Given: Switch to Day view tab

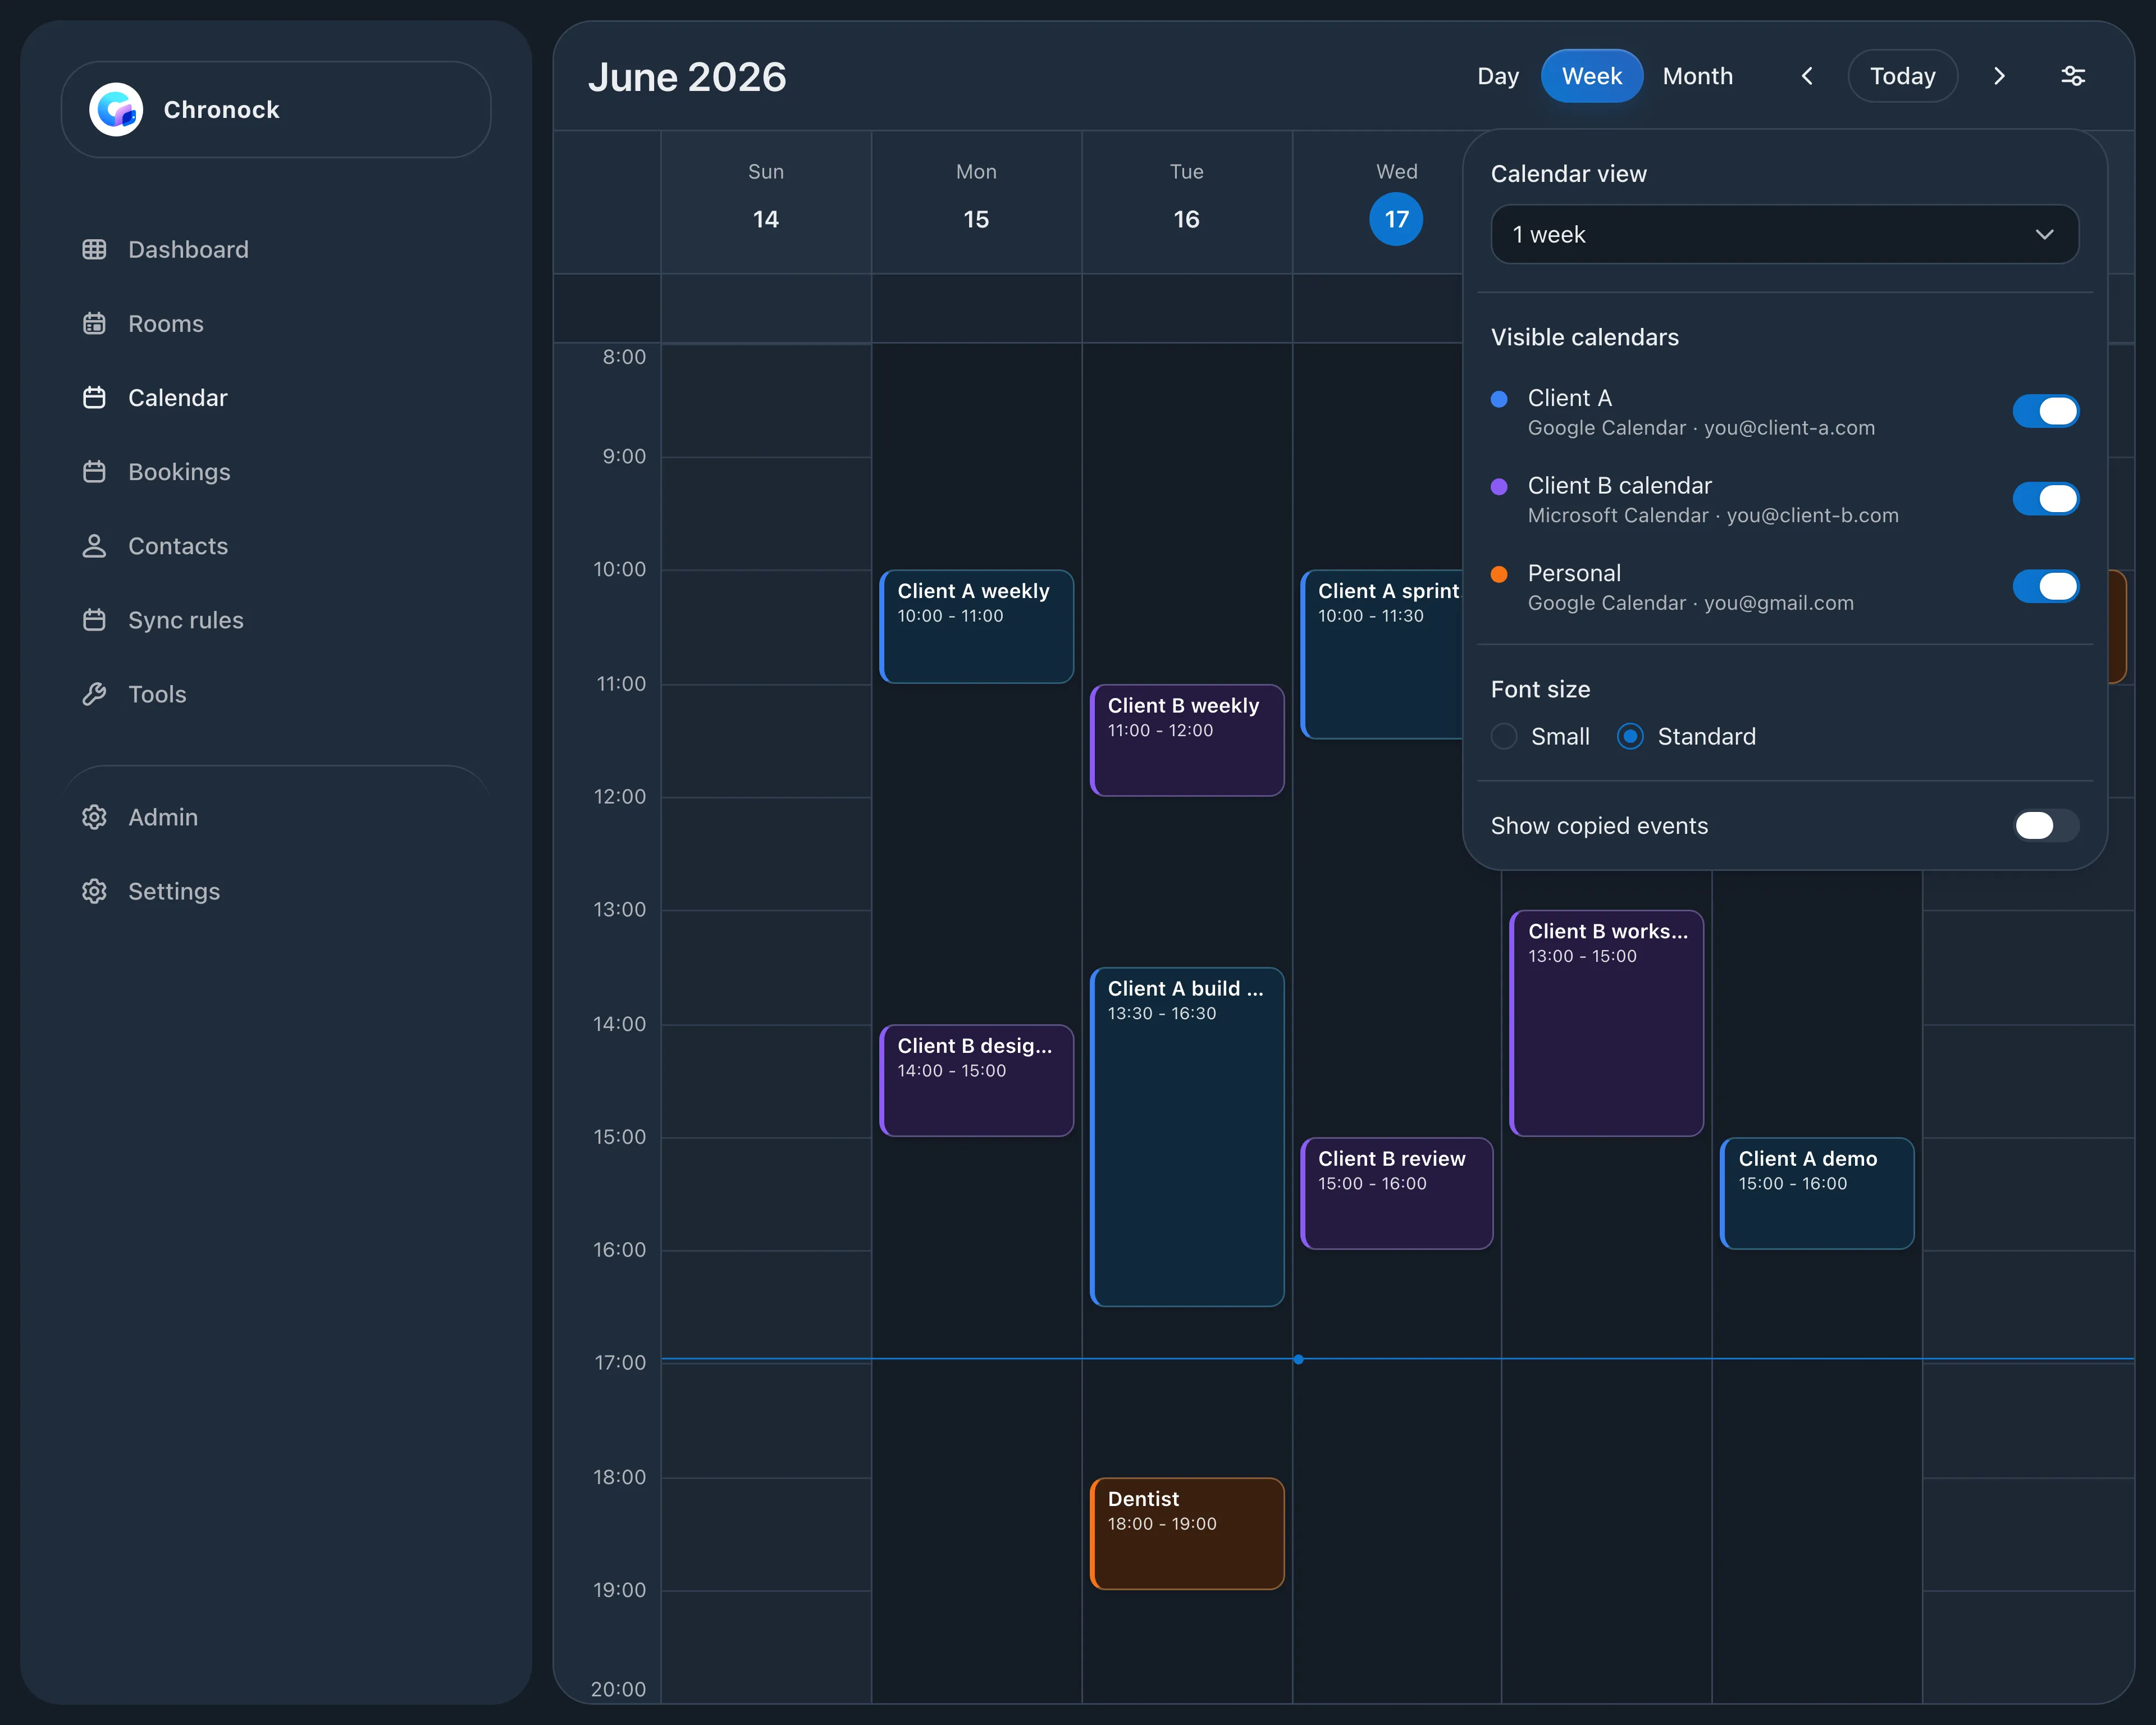Looking at the screenshot, I should 1498,76.
